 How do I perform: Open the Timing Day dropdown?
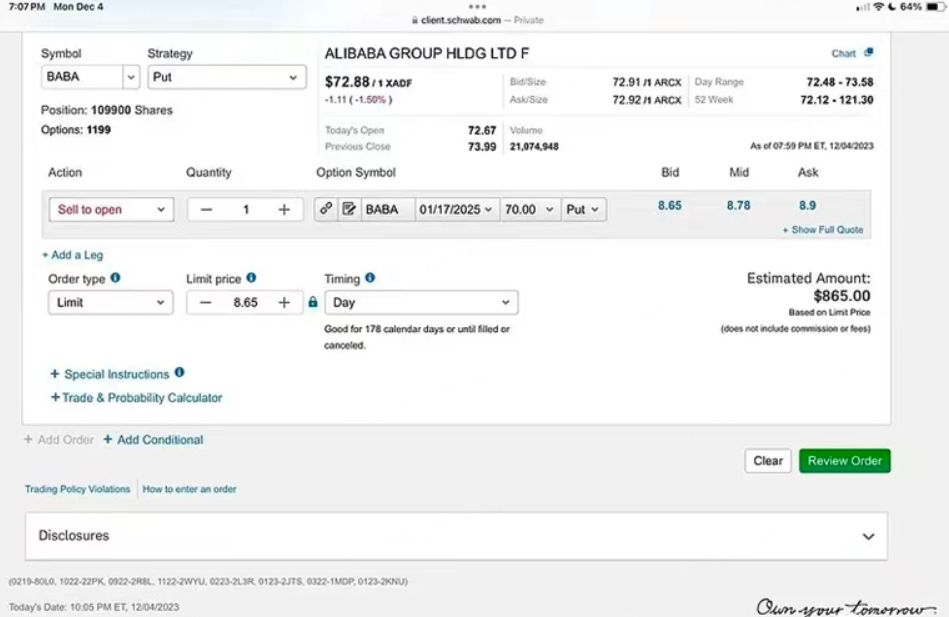(x=421, y=302)
